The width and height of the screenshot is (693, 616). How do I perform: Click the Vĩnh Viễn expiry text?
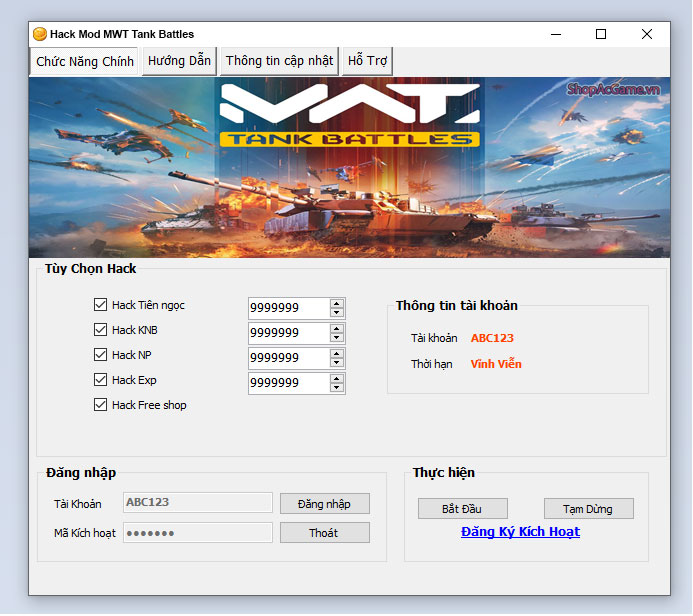496,364
